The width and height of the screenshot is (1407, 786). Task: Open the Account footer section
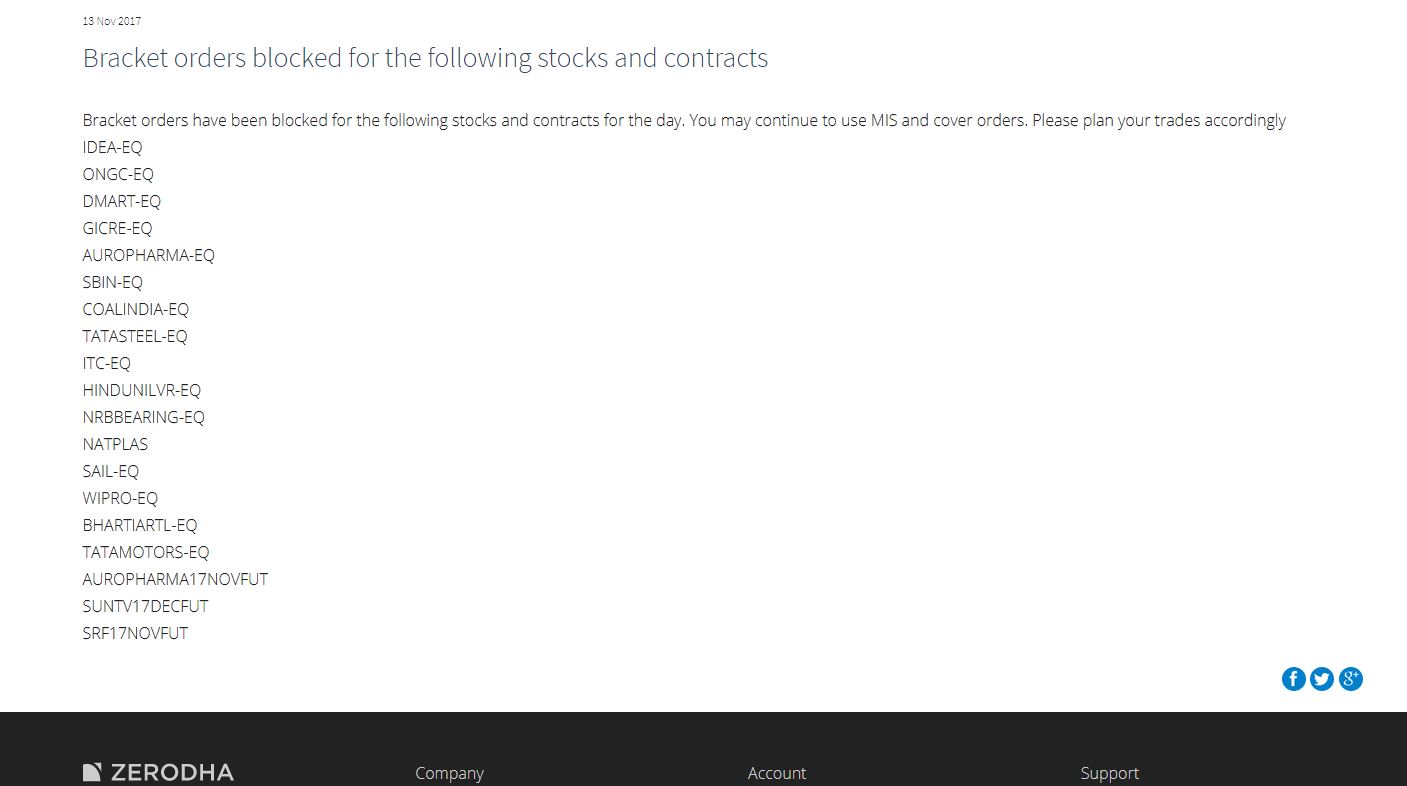pyautogui.click(x=777, y=773)
